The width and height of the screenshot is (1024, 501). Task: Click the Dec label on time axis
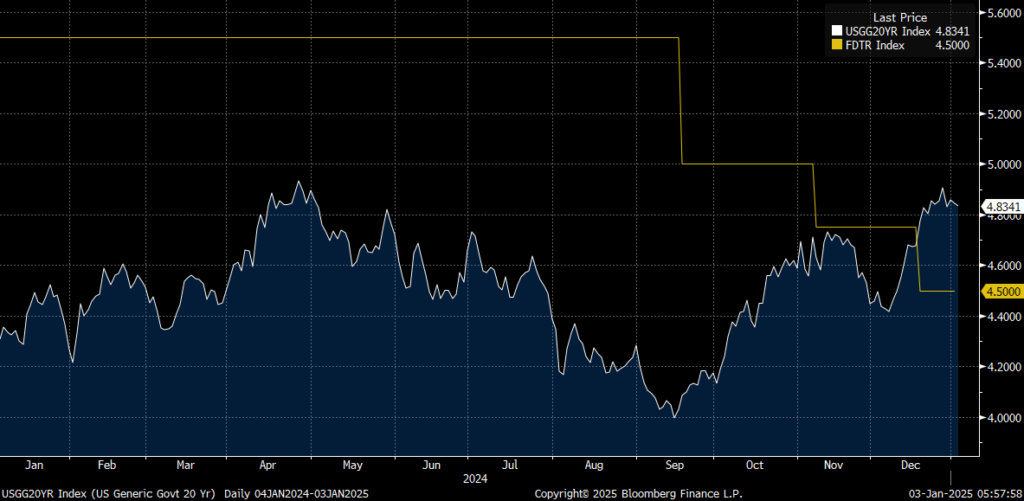912,465
